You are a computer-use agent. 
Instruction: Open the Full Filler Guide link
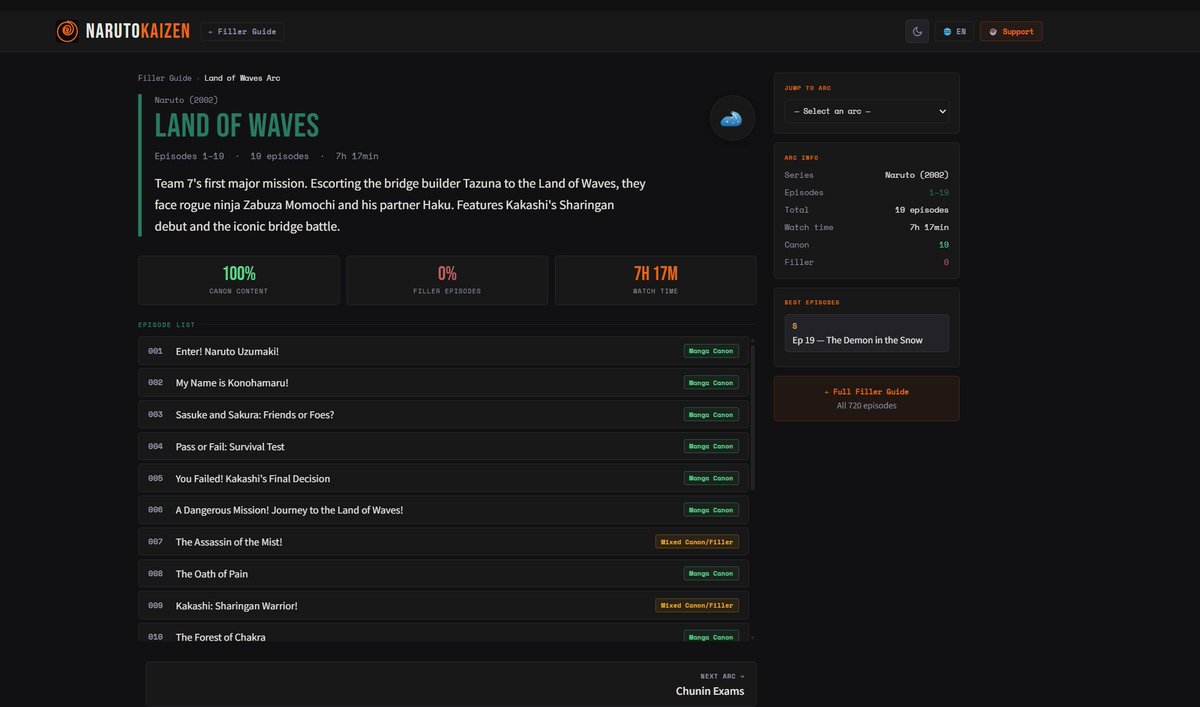pyautogui.click(x=867, y=398)
